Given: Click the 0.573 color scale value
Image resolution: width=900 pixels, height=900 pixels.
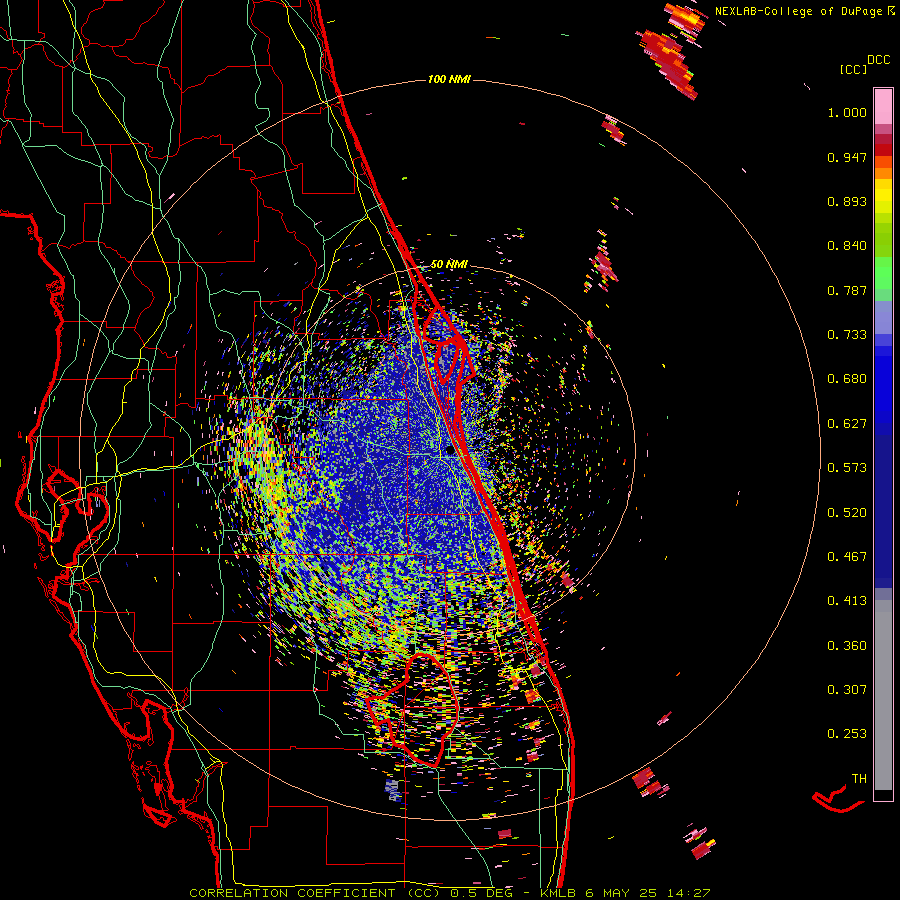Looking at the screenshot, I should (847, 468).
